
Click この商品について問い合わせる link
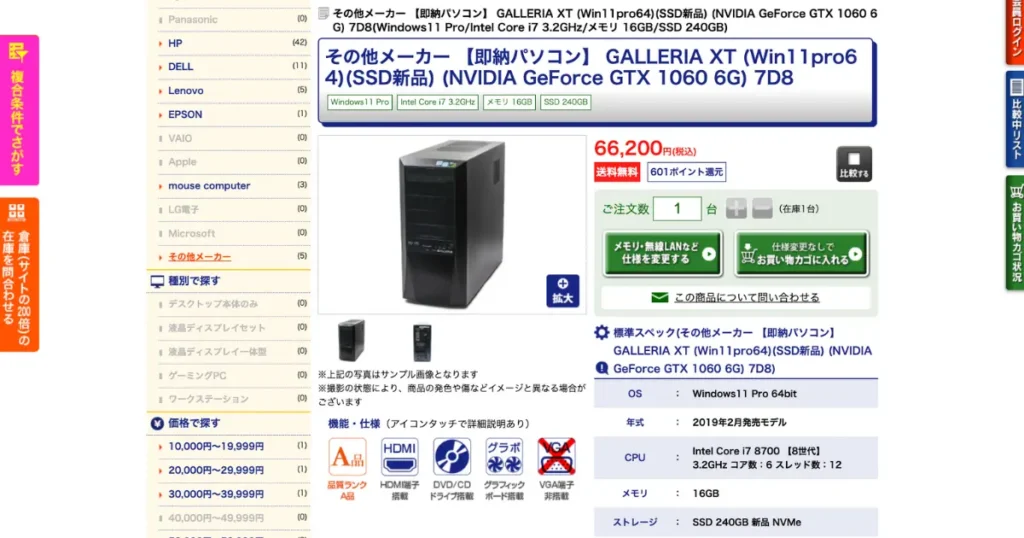coord(746,297)
